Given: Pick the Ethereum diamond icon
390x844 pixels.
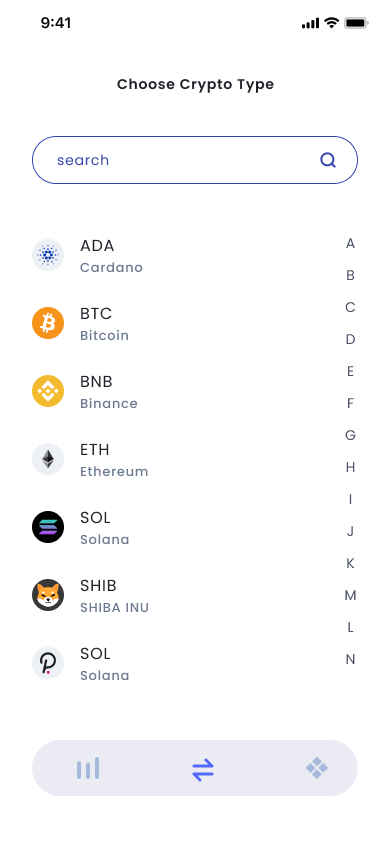Looking at the screenshot, I should [x=48, y=459].
